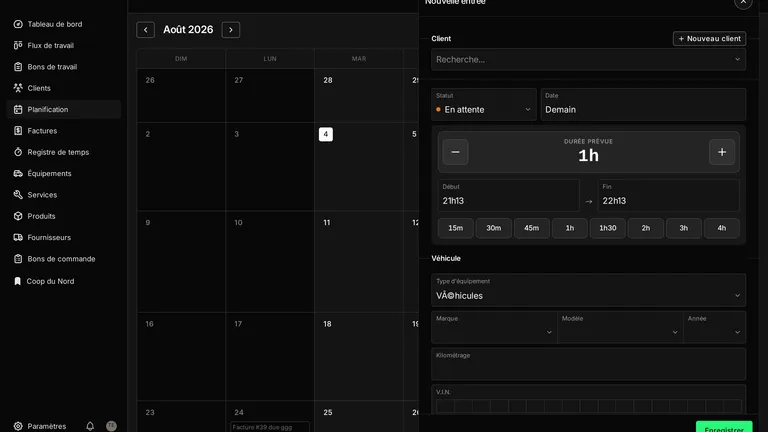Select day 25 in the calendar
Viewport: 768px width, 432px height.
click(328, 413)
